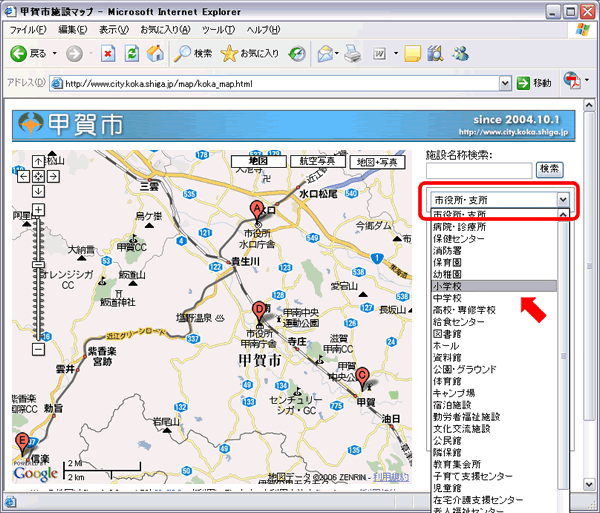Click the Adobe PDF toolbar icon
600x513 pixels.
[572, 81]
